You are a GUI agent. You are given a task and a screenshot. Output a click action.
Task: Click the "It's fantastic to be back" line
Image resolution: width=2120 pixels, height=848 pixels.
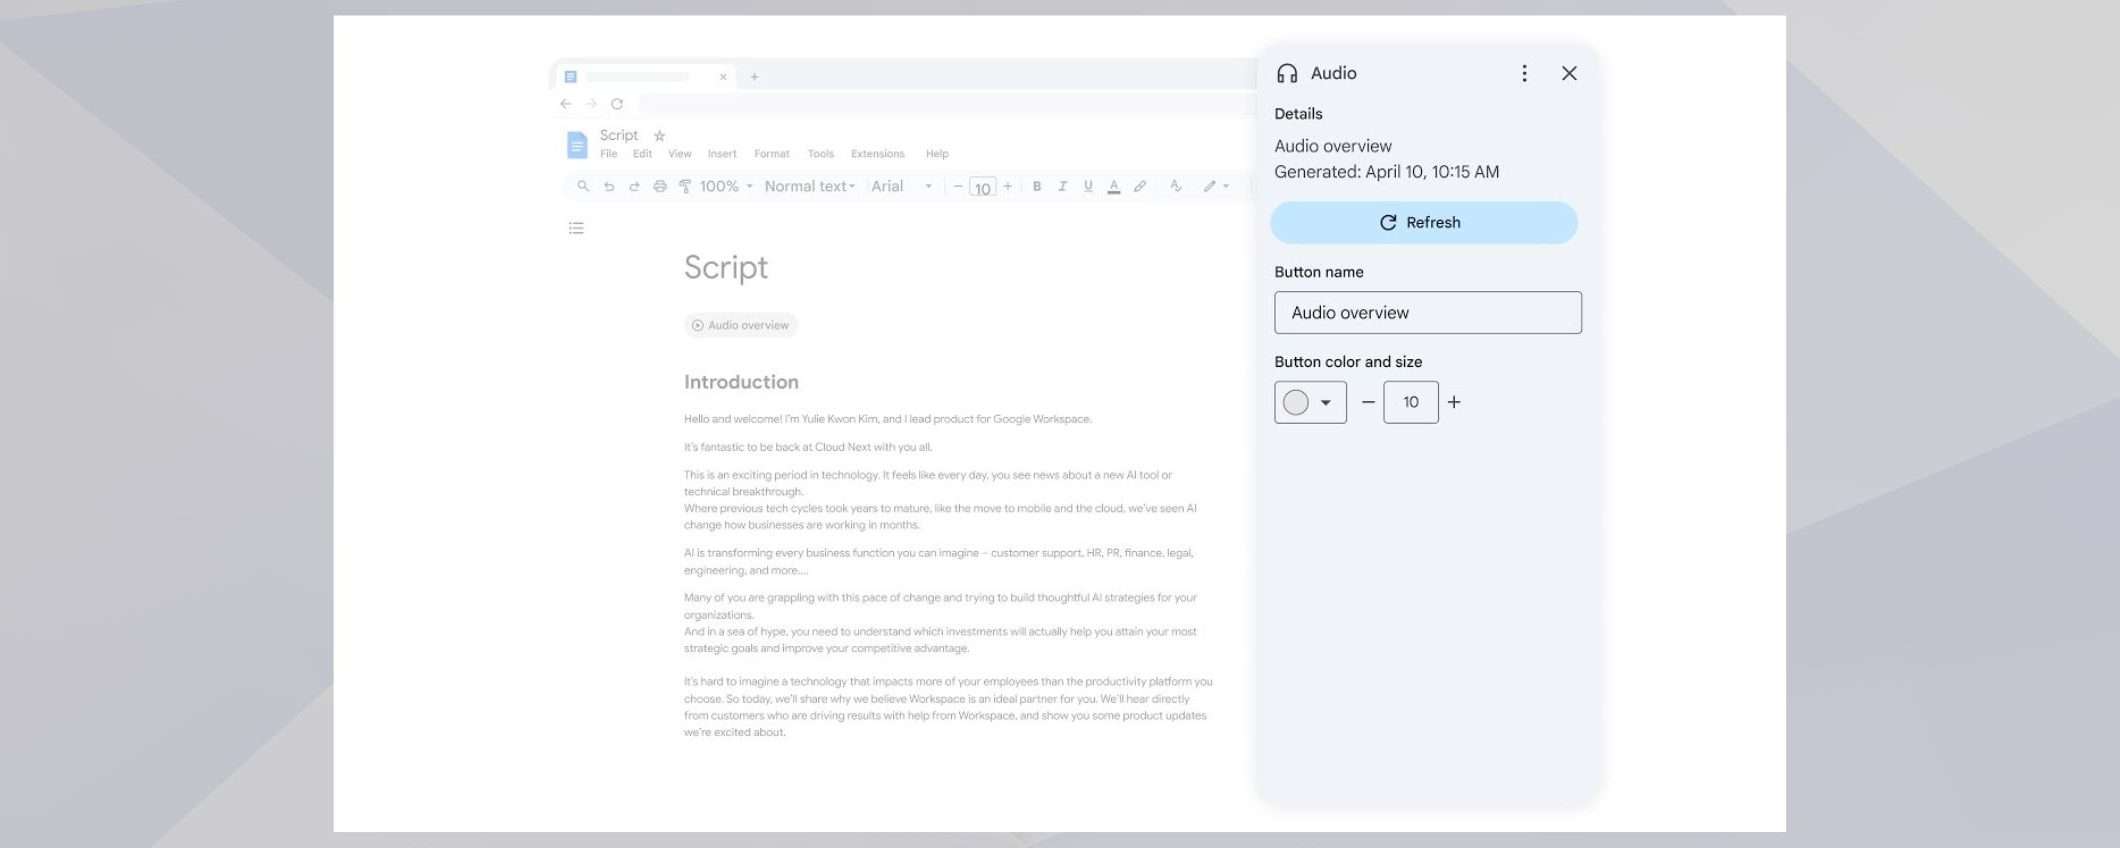[808, 447]
